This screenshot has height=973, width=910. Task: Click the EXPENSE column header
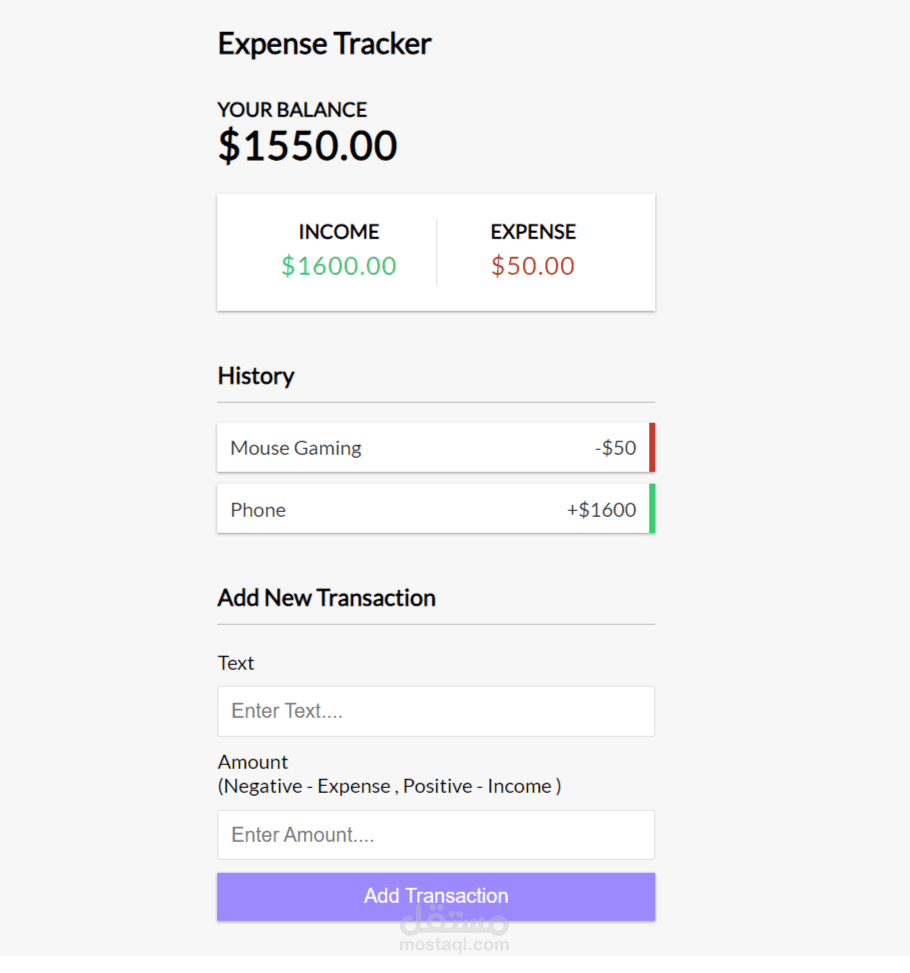coord(532,231)
